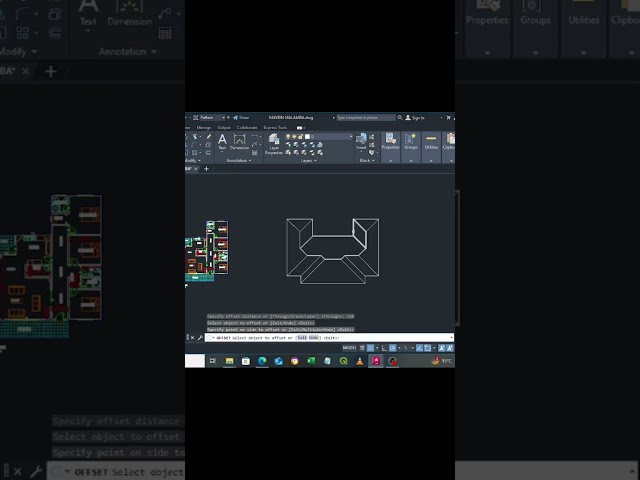Select the Linear dimension icon
The width and height of the screenshot is (640, 480).
pyautogui.click(x=255, y=137)
